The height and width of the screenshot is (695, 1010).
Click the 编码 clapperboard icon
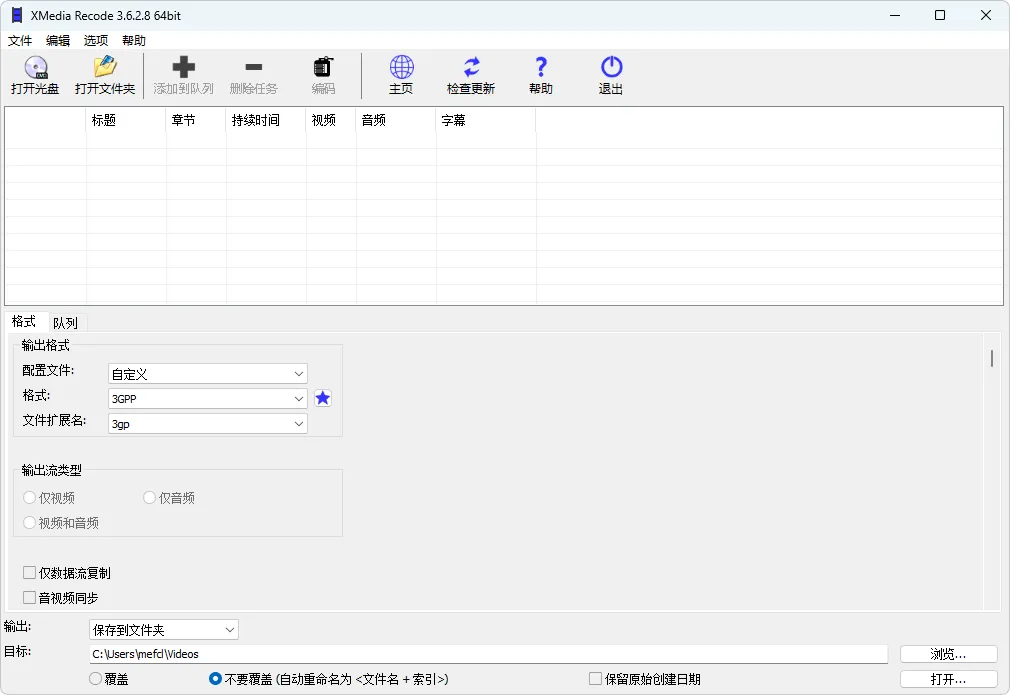[x=323, y=67]
